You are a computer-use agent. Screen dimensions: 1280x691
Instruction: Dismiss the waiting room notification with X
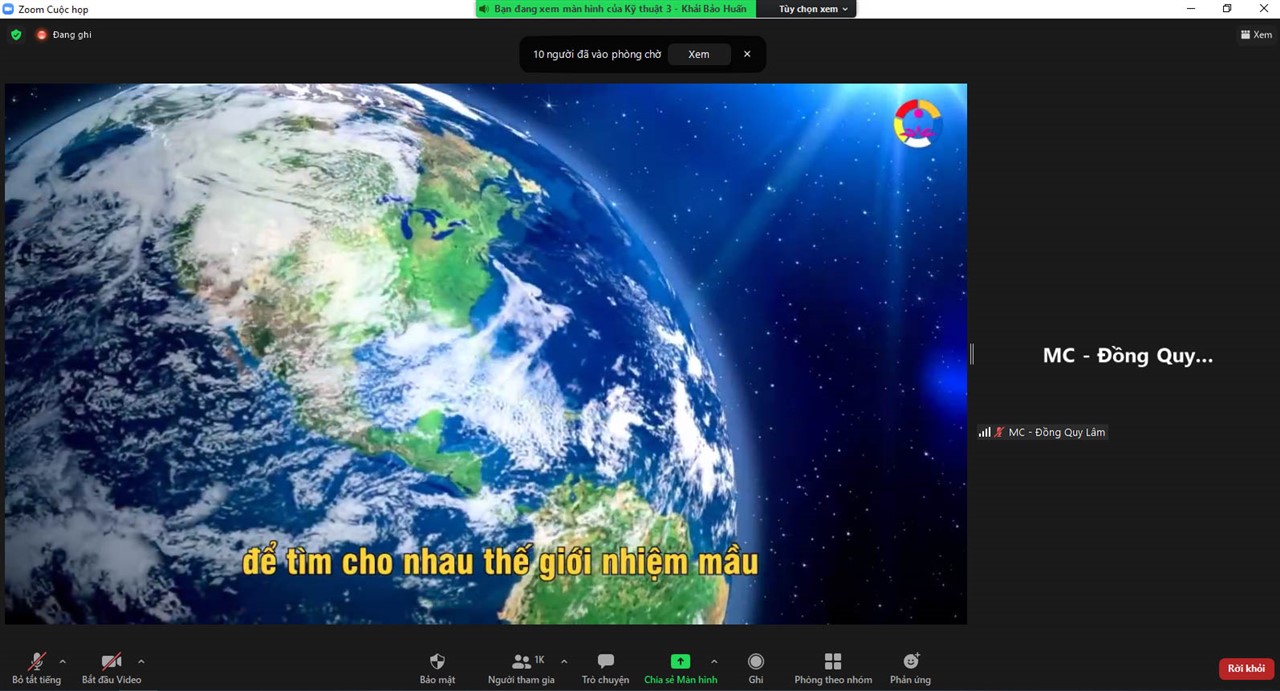coord(747,54)
